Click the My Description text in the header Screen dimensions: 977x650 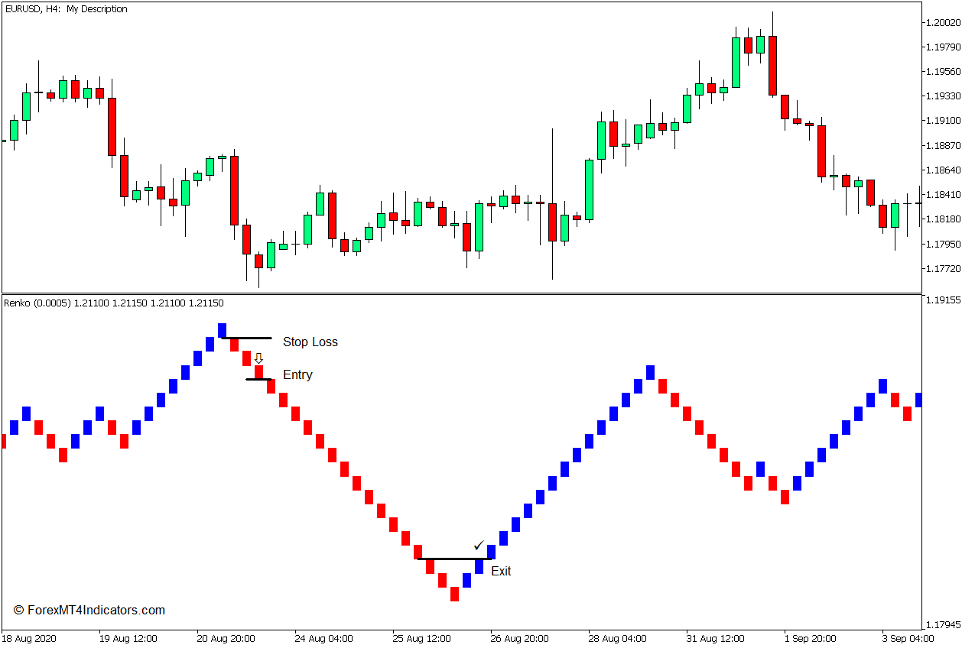point(102,8)
